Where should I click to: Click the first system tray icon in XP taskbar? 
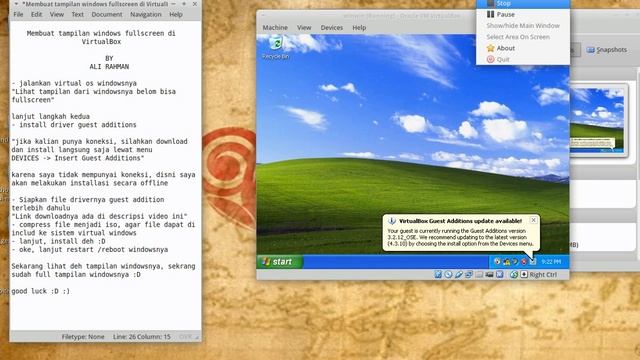497,262
